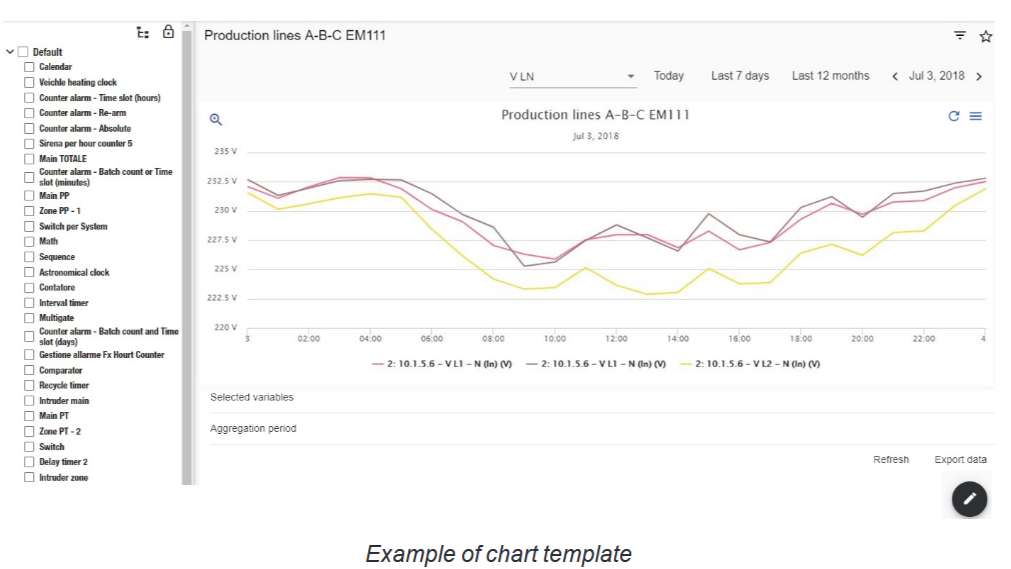Toggle yellow V L2 - N legend series
Image resolution: width=1011 pixels, height=569 pixels.
(751, 364)
